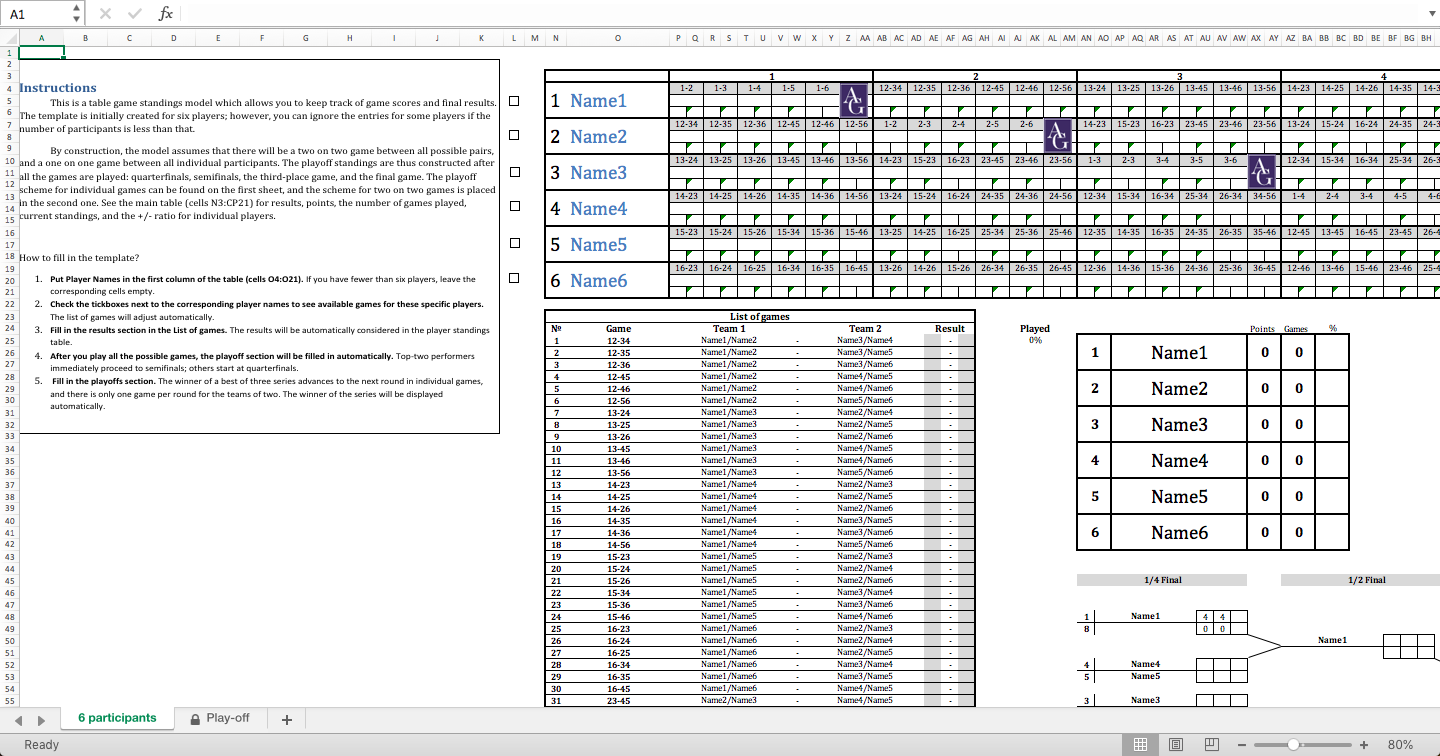Click the cancel entry X icon
This screenshot has width=1440, height=756.
(107, 13)
